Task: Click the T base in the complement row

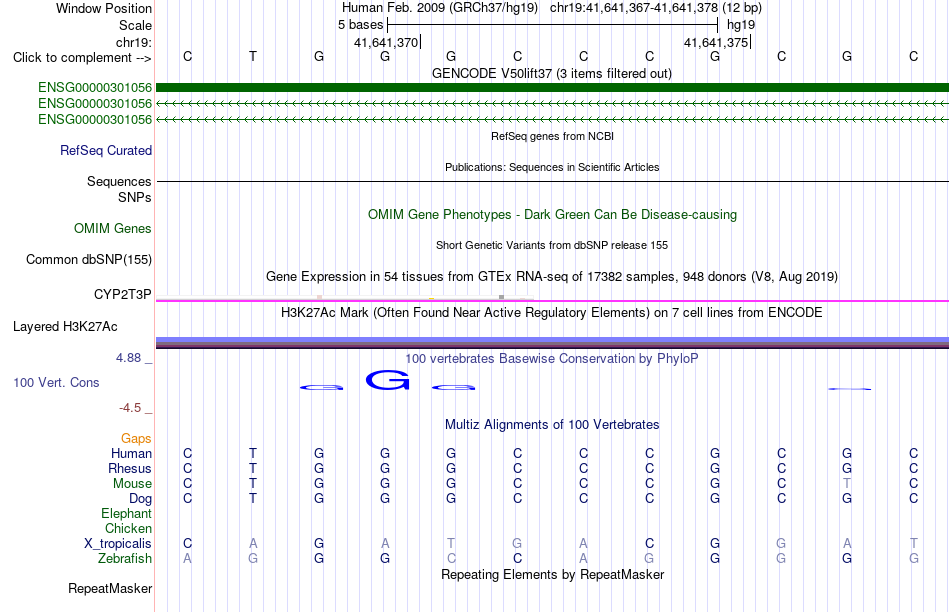Action: tap(253, 56)
